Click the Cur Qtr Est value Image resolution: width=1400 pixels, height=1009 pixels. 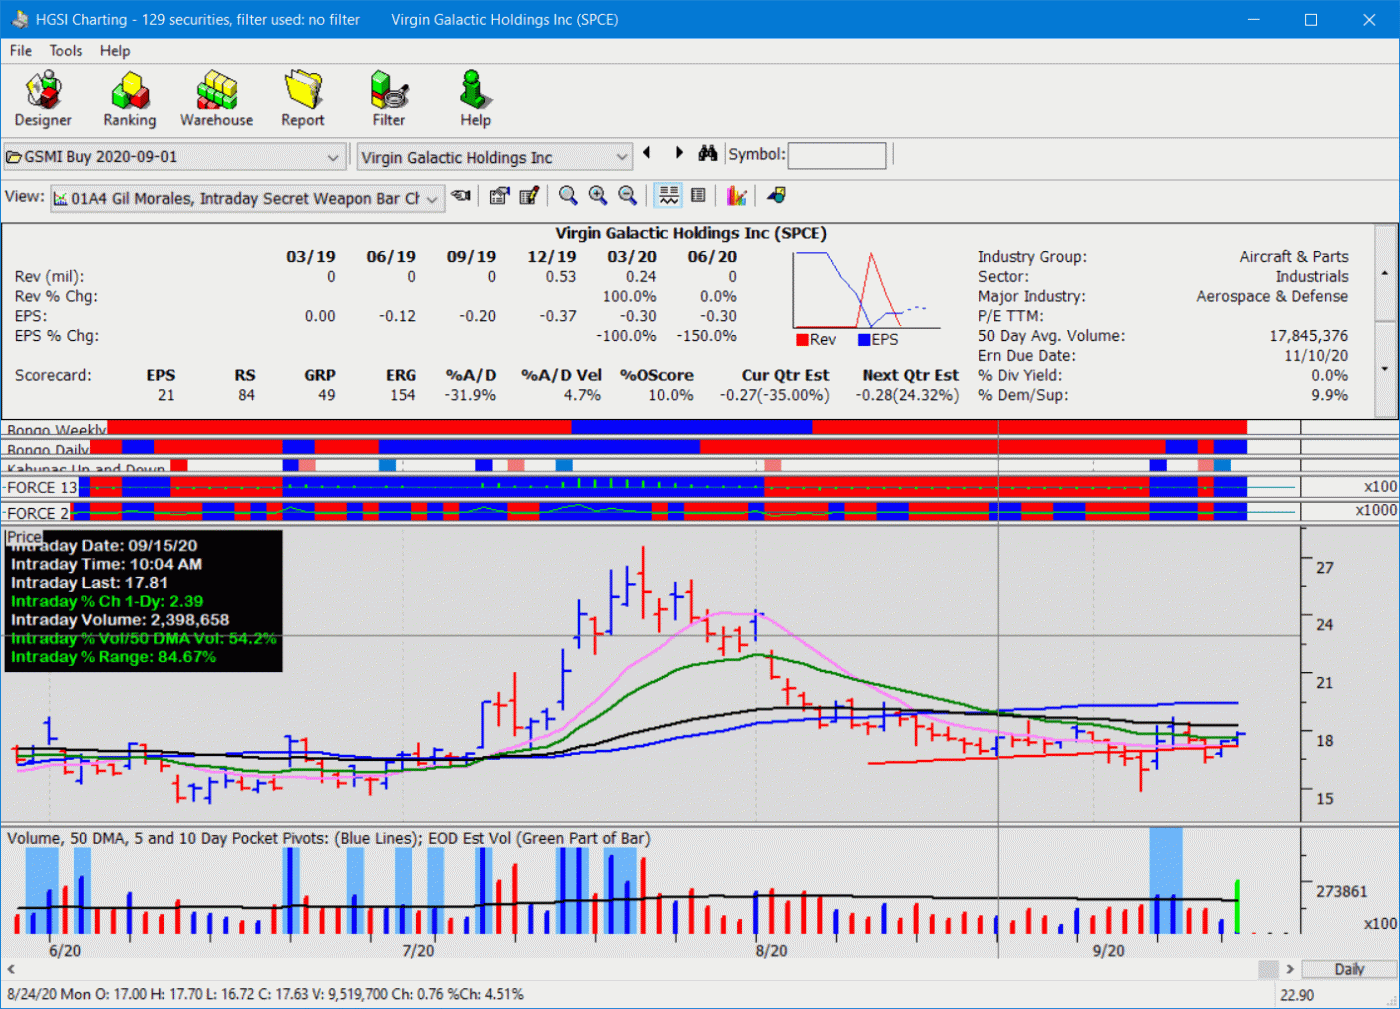coord(775,395)
